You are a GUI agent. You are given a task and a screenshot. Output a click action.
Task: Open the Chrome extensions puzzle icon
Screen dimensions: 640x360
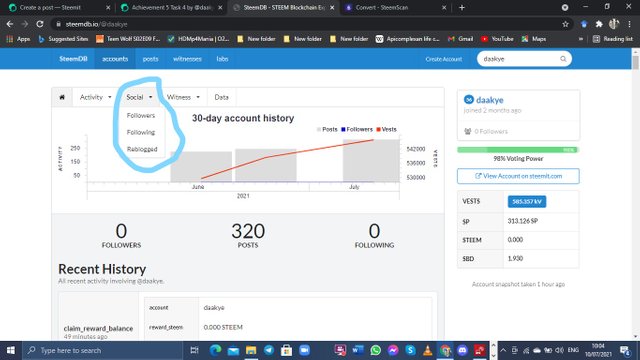pos(599,24)
